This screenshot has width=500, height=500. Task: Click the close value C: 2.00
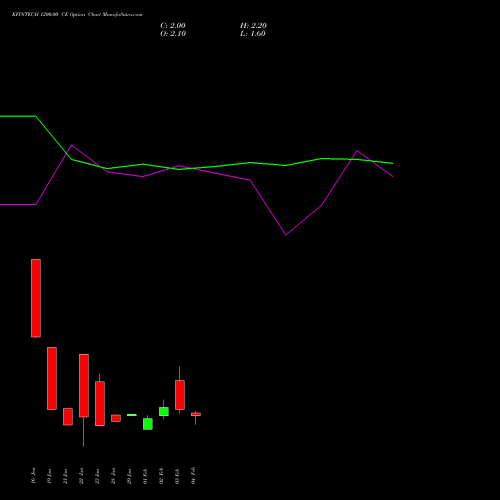173,26
